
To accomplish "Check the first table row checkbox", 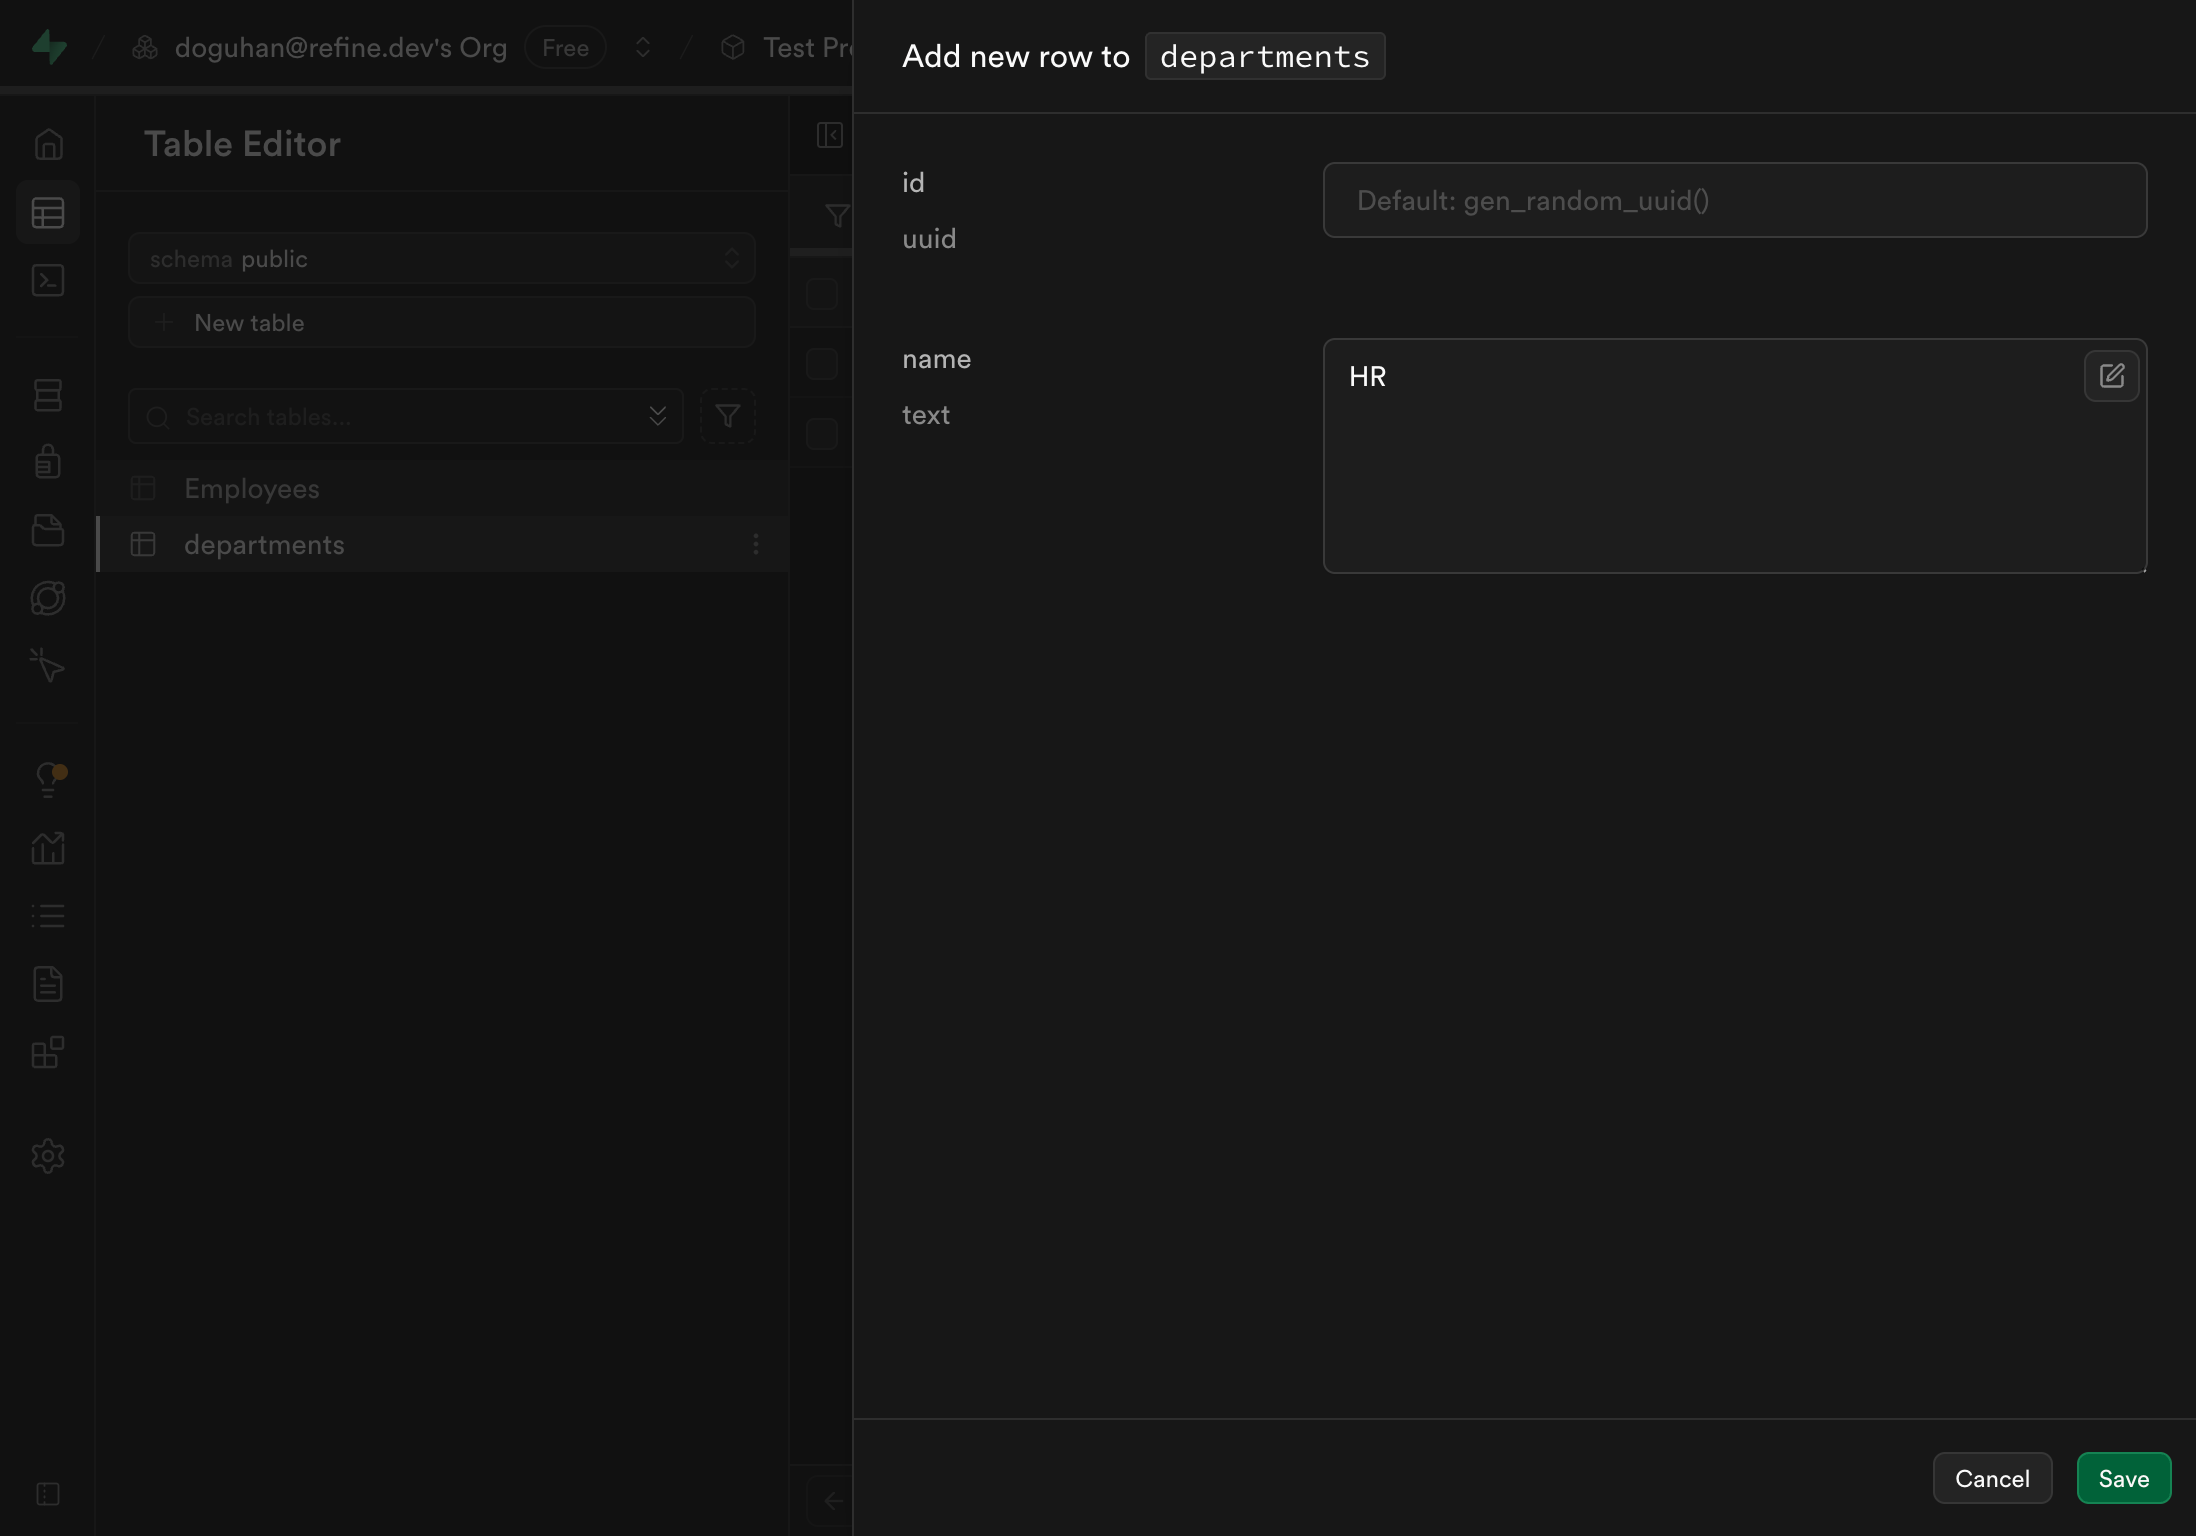I will point(822,363).
